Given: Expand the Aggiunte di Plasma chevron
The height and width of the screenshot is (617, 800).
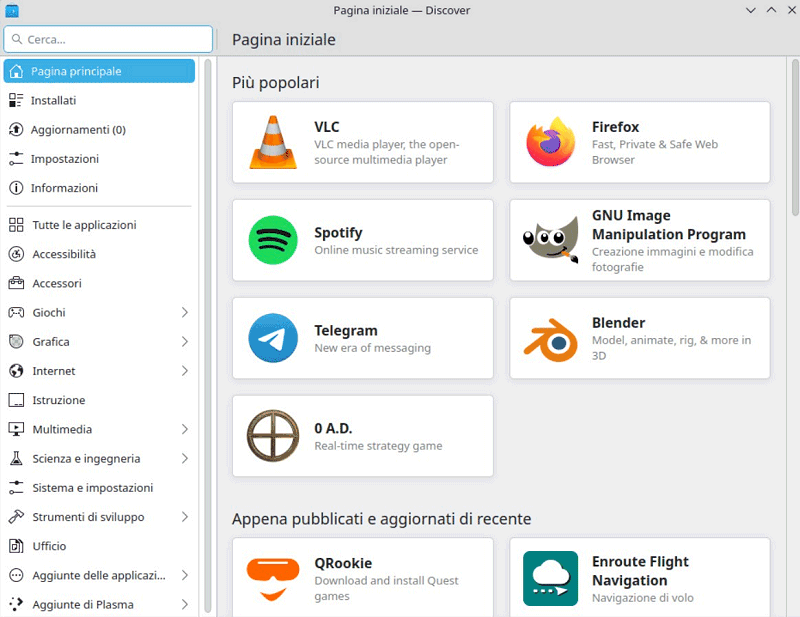Looking at the screenshot, I should 185,604.
